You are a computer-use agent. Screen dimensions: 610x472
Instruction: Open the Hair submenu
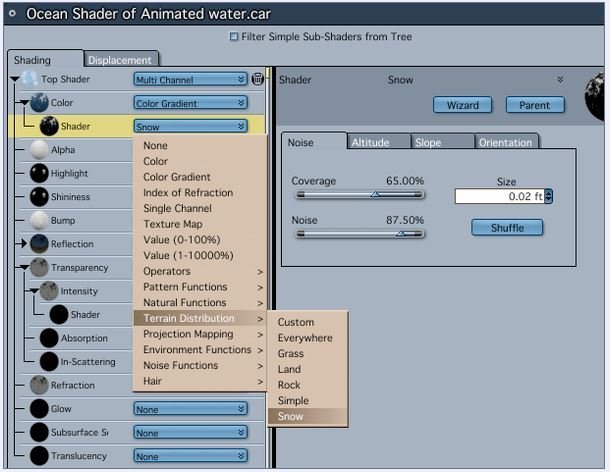pyautogui.click(x=200, y=381)
